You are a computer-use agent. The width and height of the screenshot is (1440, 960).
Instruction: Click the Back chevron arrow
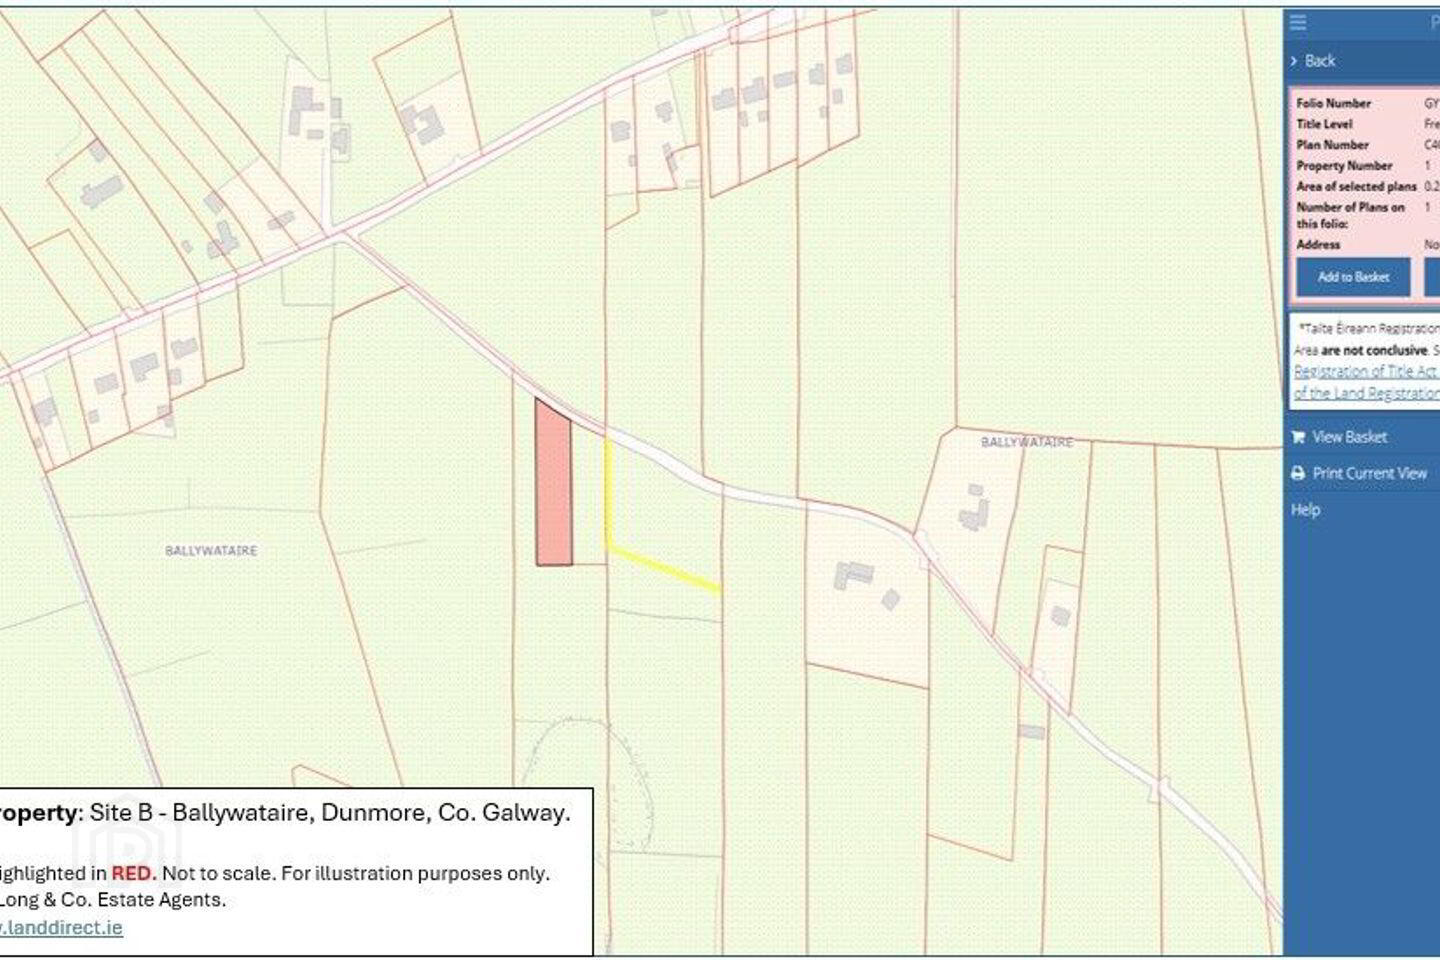click(1294, 61)
